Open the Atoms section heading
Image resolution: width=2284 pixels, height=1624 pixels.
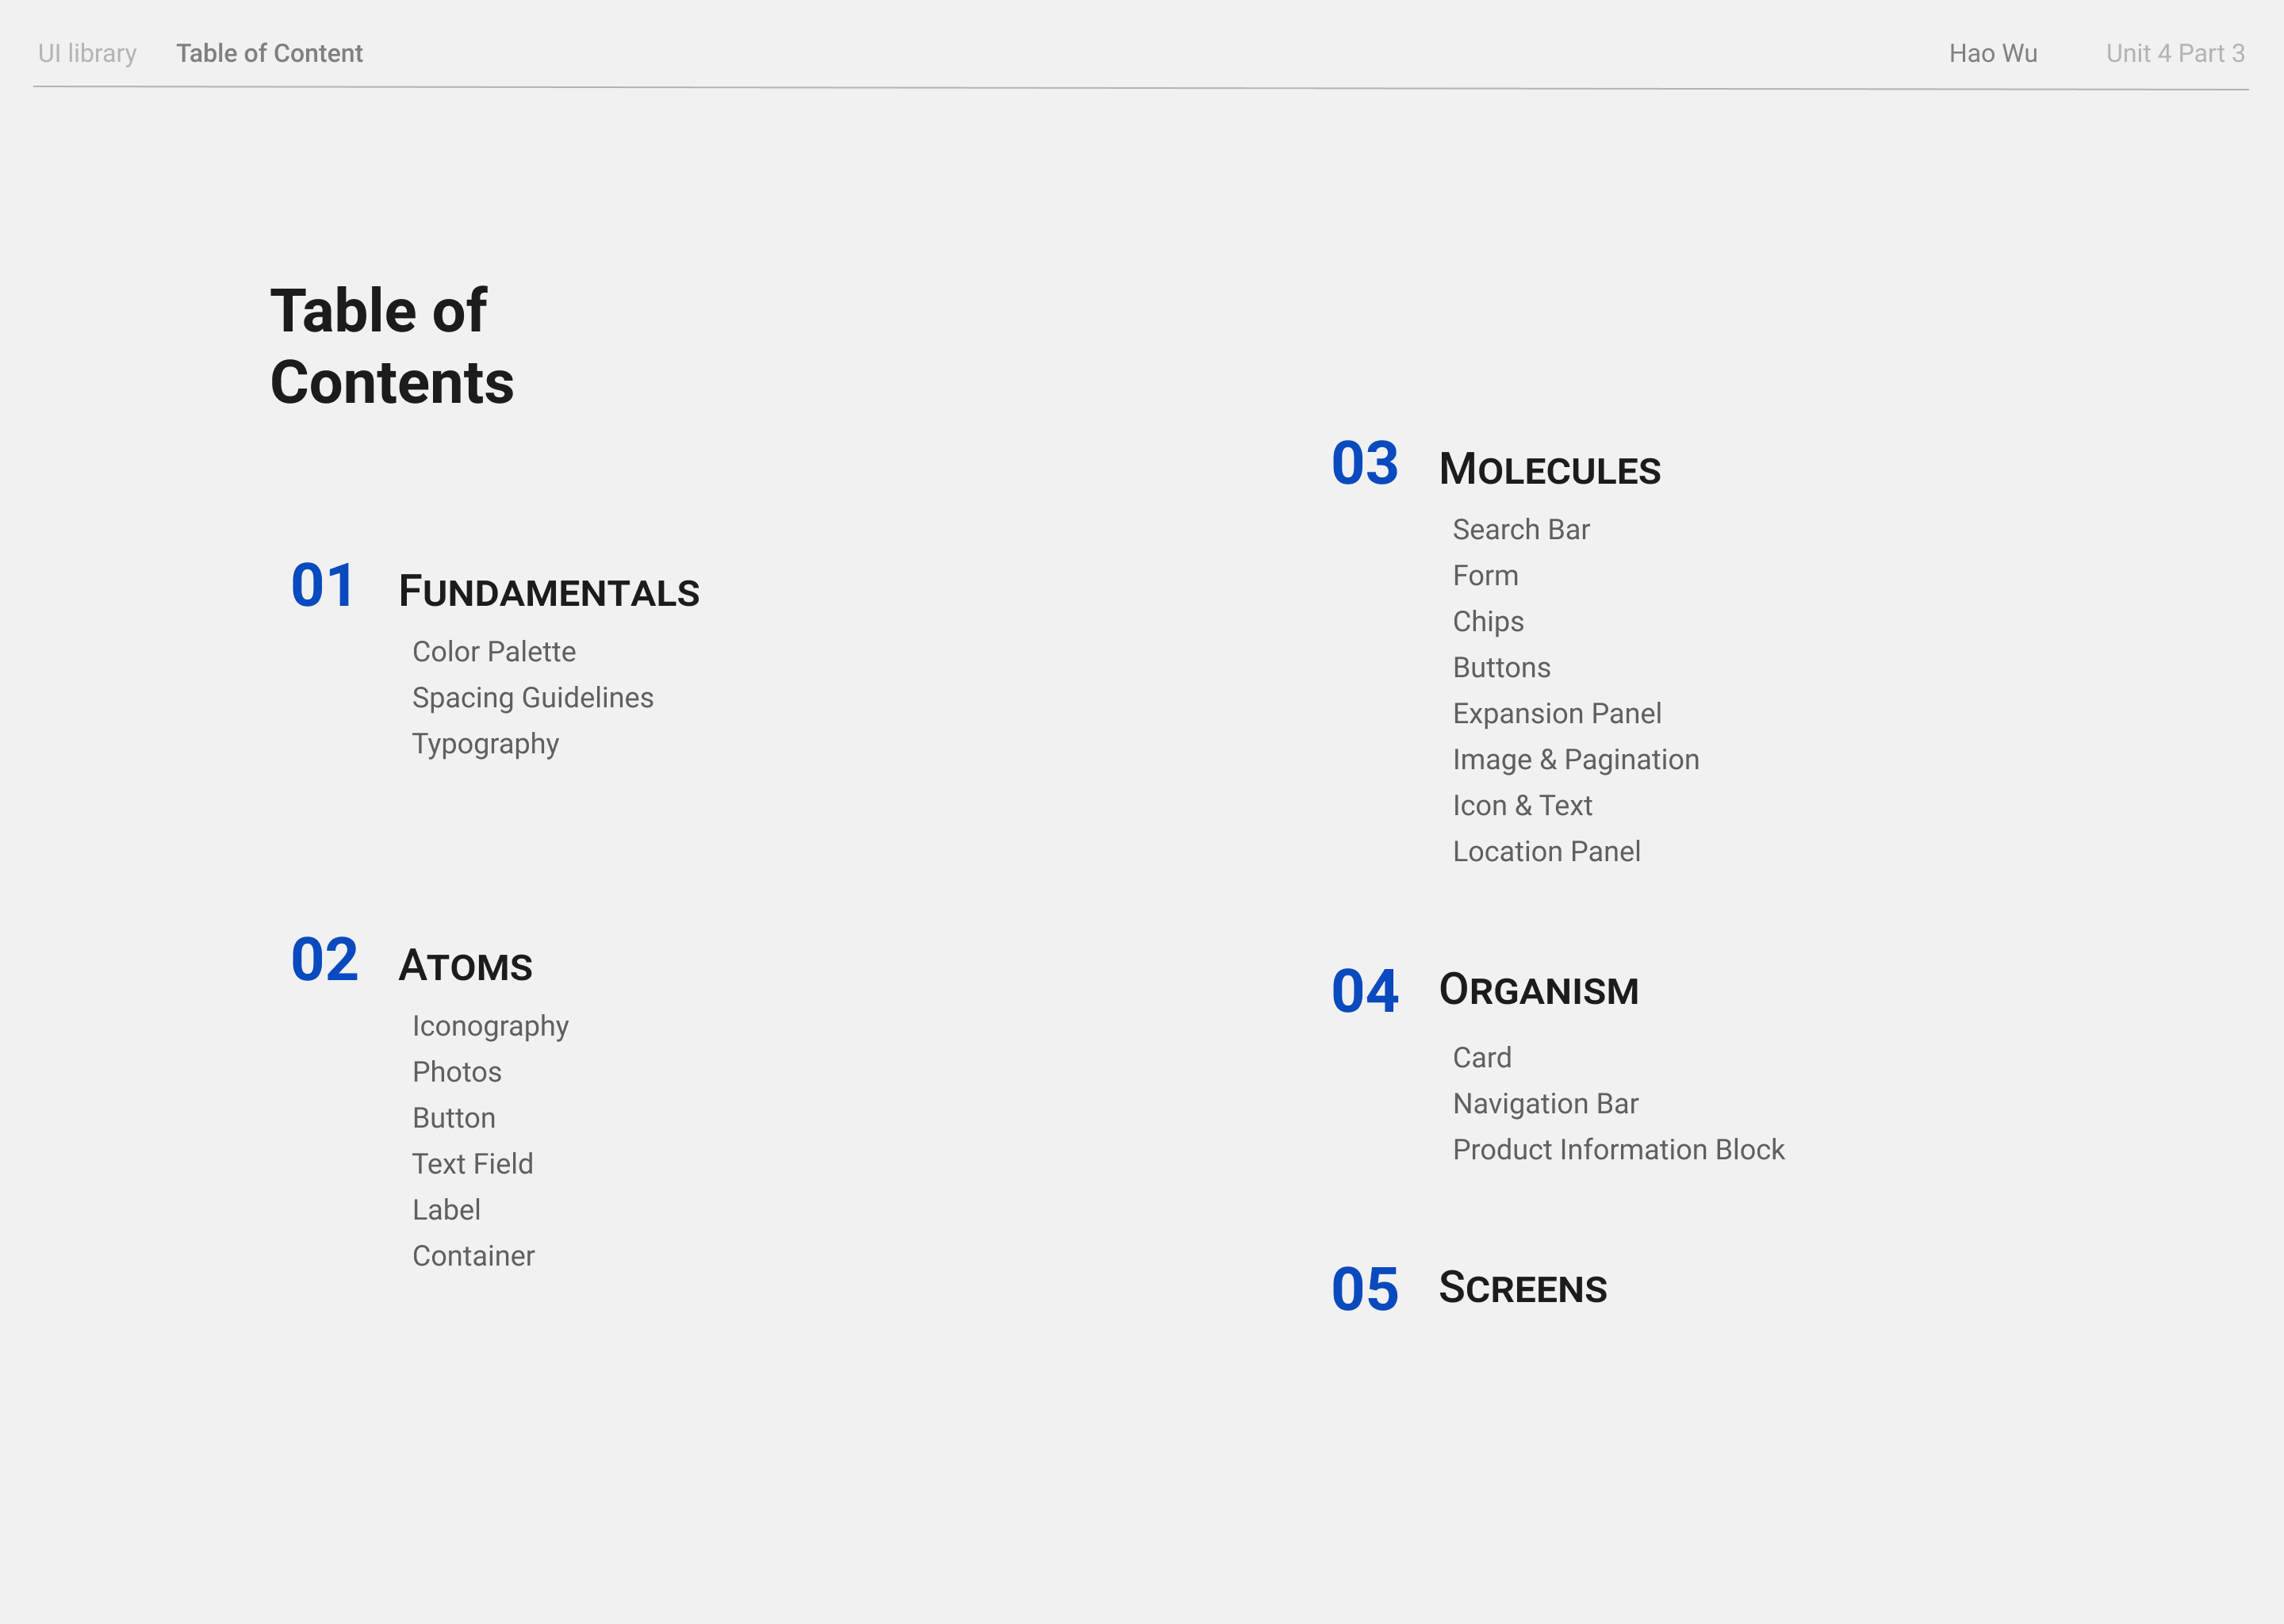465,966
